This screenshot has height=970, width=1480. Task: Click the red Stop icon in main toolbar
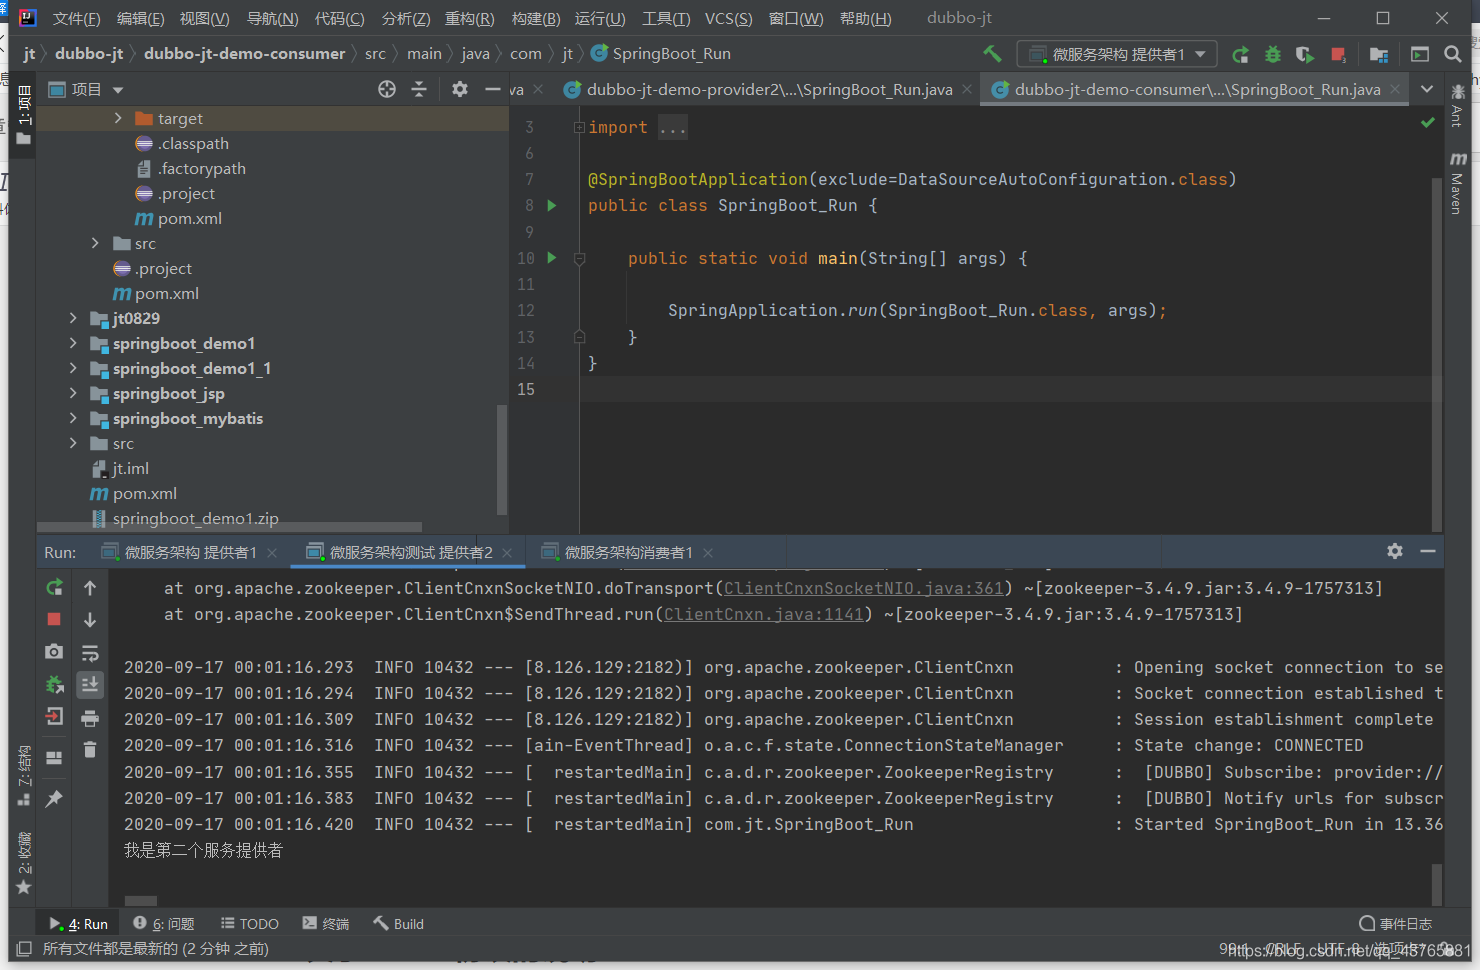[x=1338, y=55]
